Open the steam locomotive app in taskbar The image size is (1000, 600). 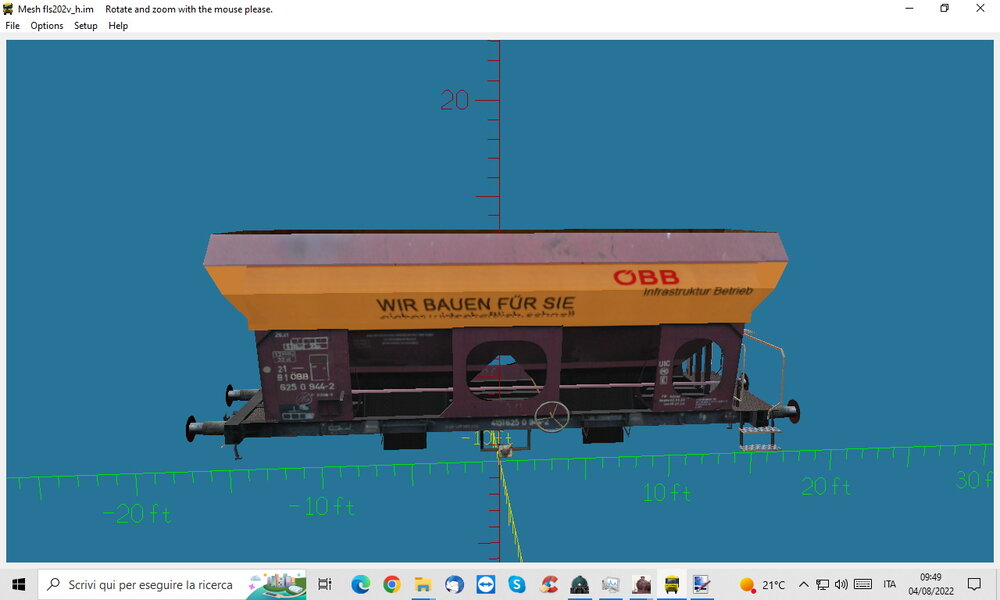pos(642,584)
